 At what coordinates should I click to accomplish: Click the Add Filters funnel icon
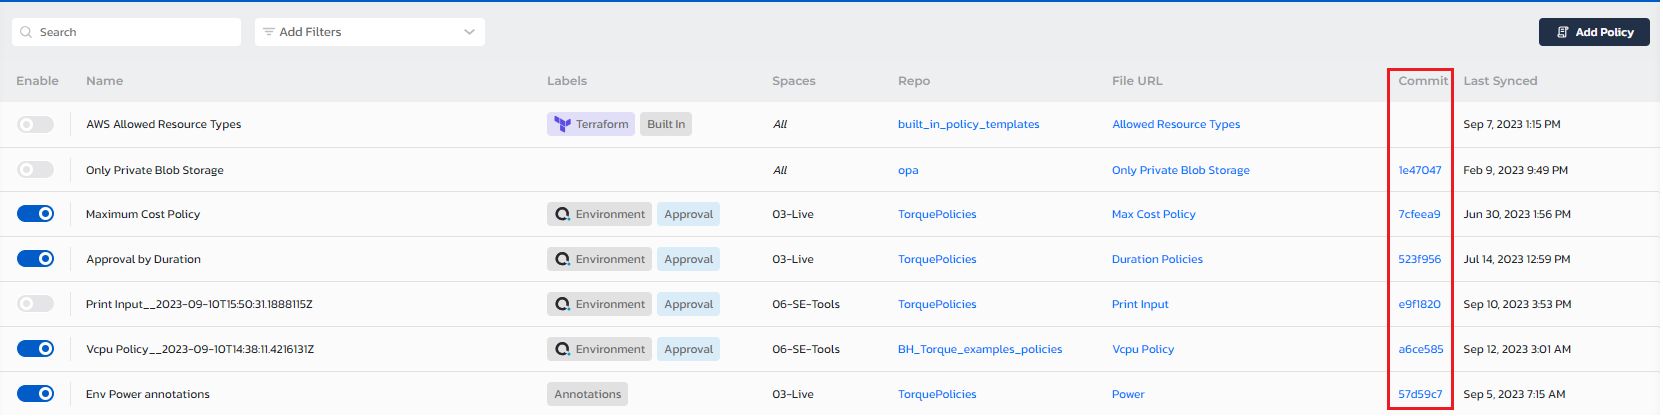coord(268,32)
